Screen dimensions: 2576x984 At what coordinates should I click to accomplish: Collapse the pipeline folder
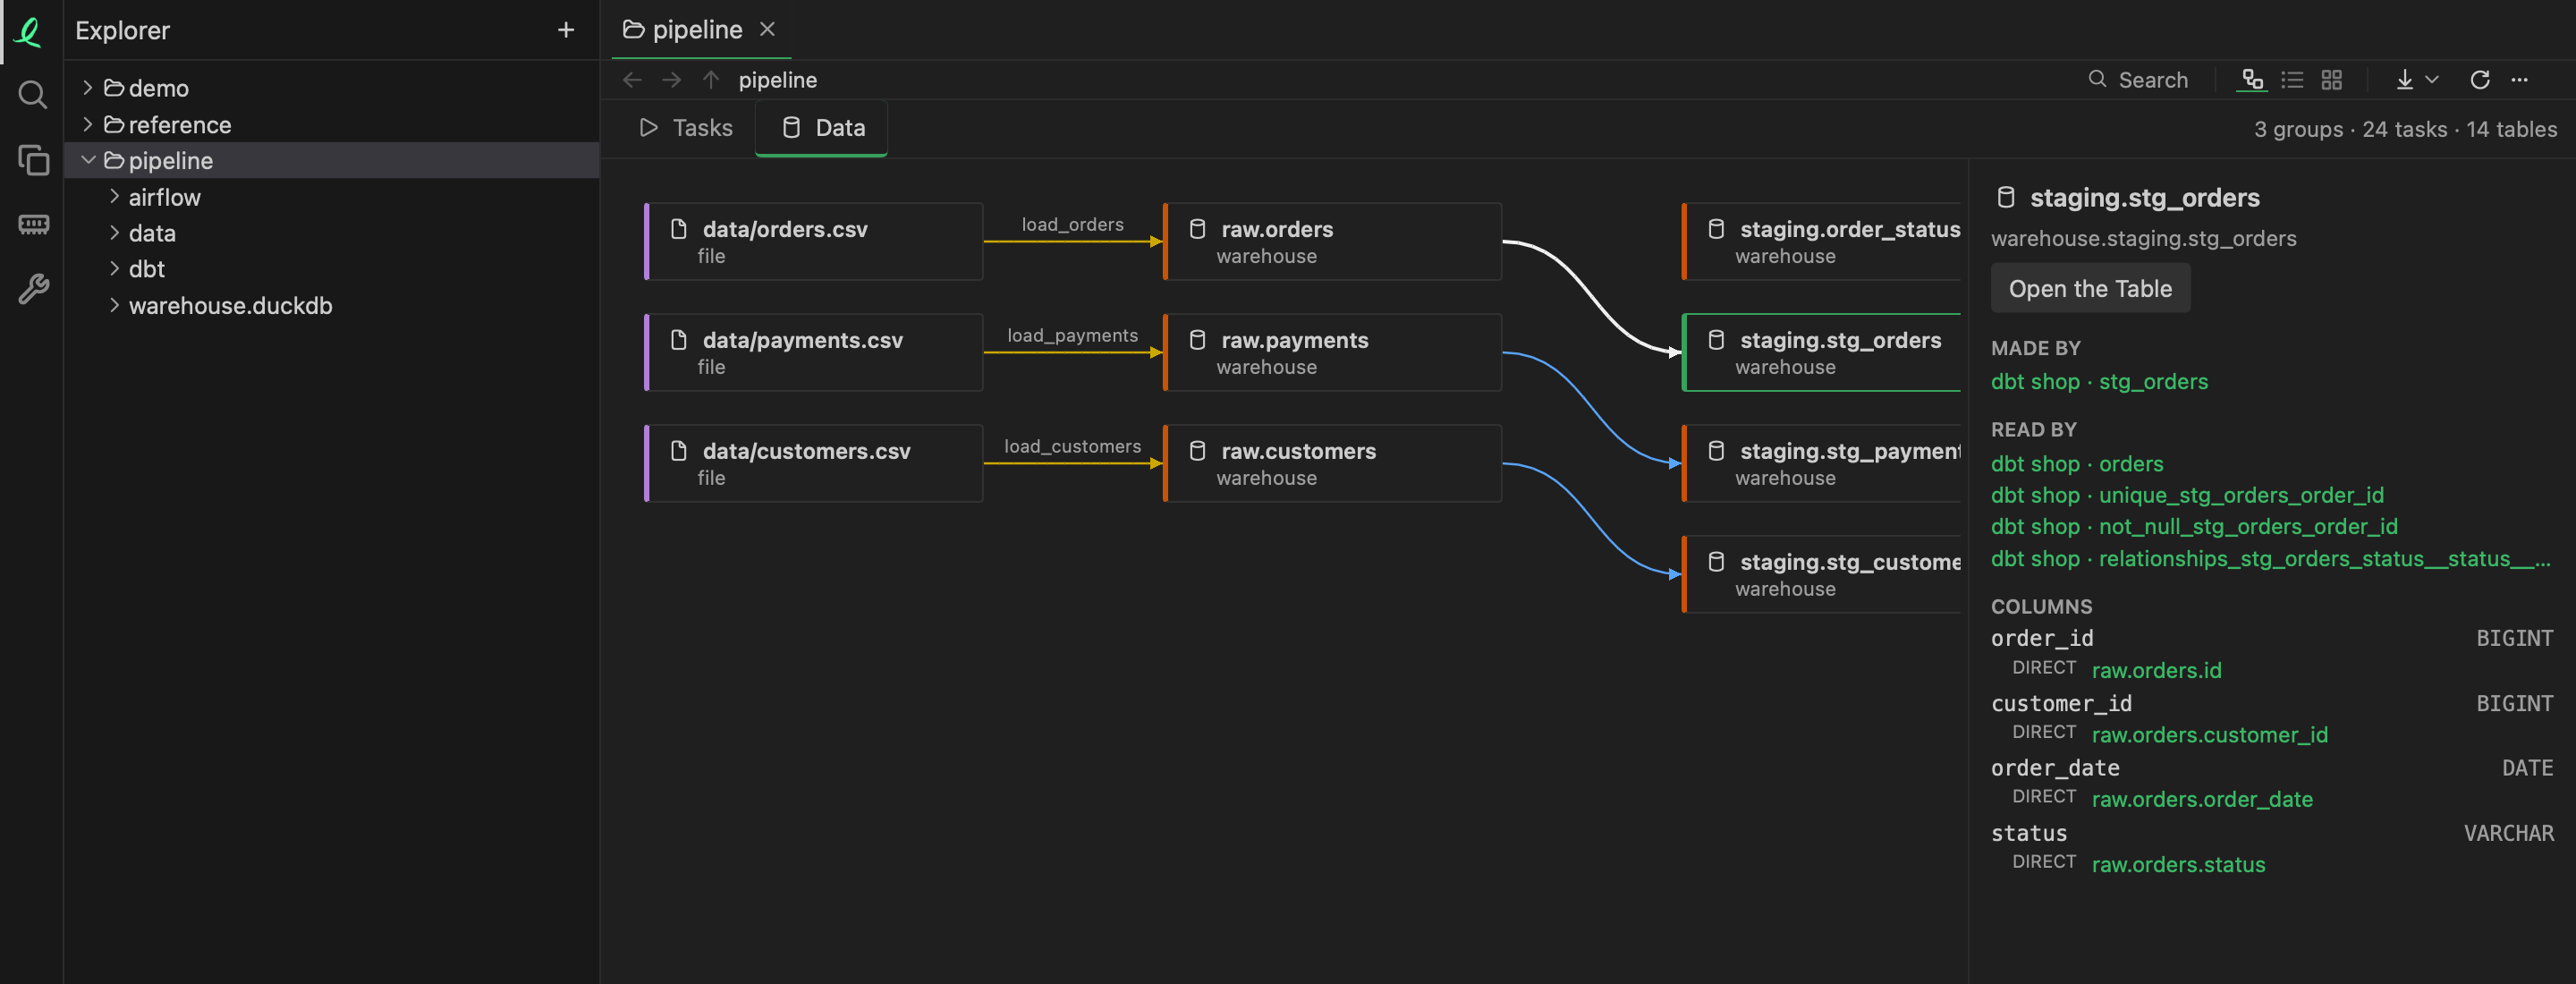click(x=88, y=160)
